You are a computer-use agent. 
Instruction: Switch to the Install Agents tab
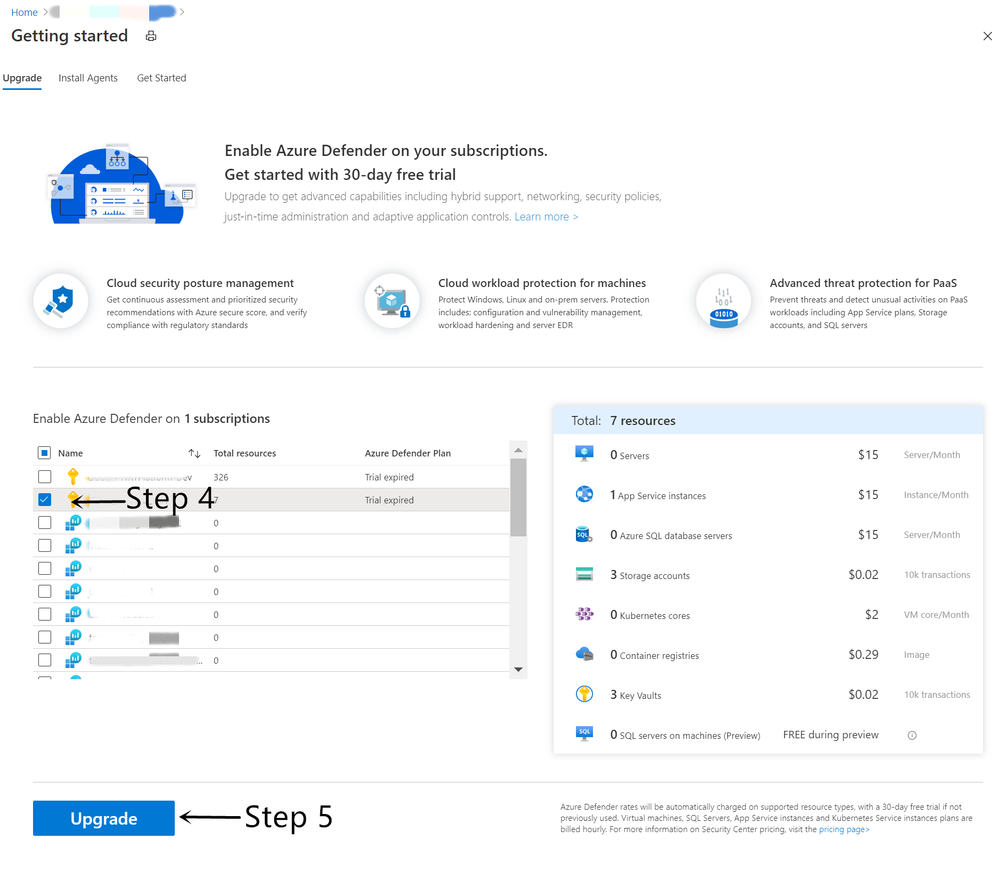pos(88,78)
